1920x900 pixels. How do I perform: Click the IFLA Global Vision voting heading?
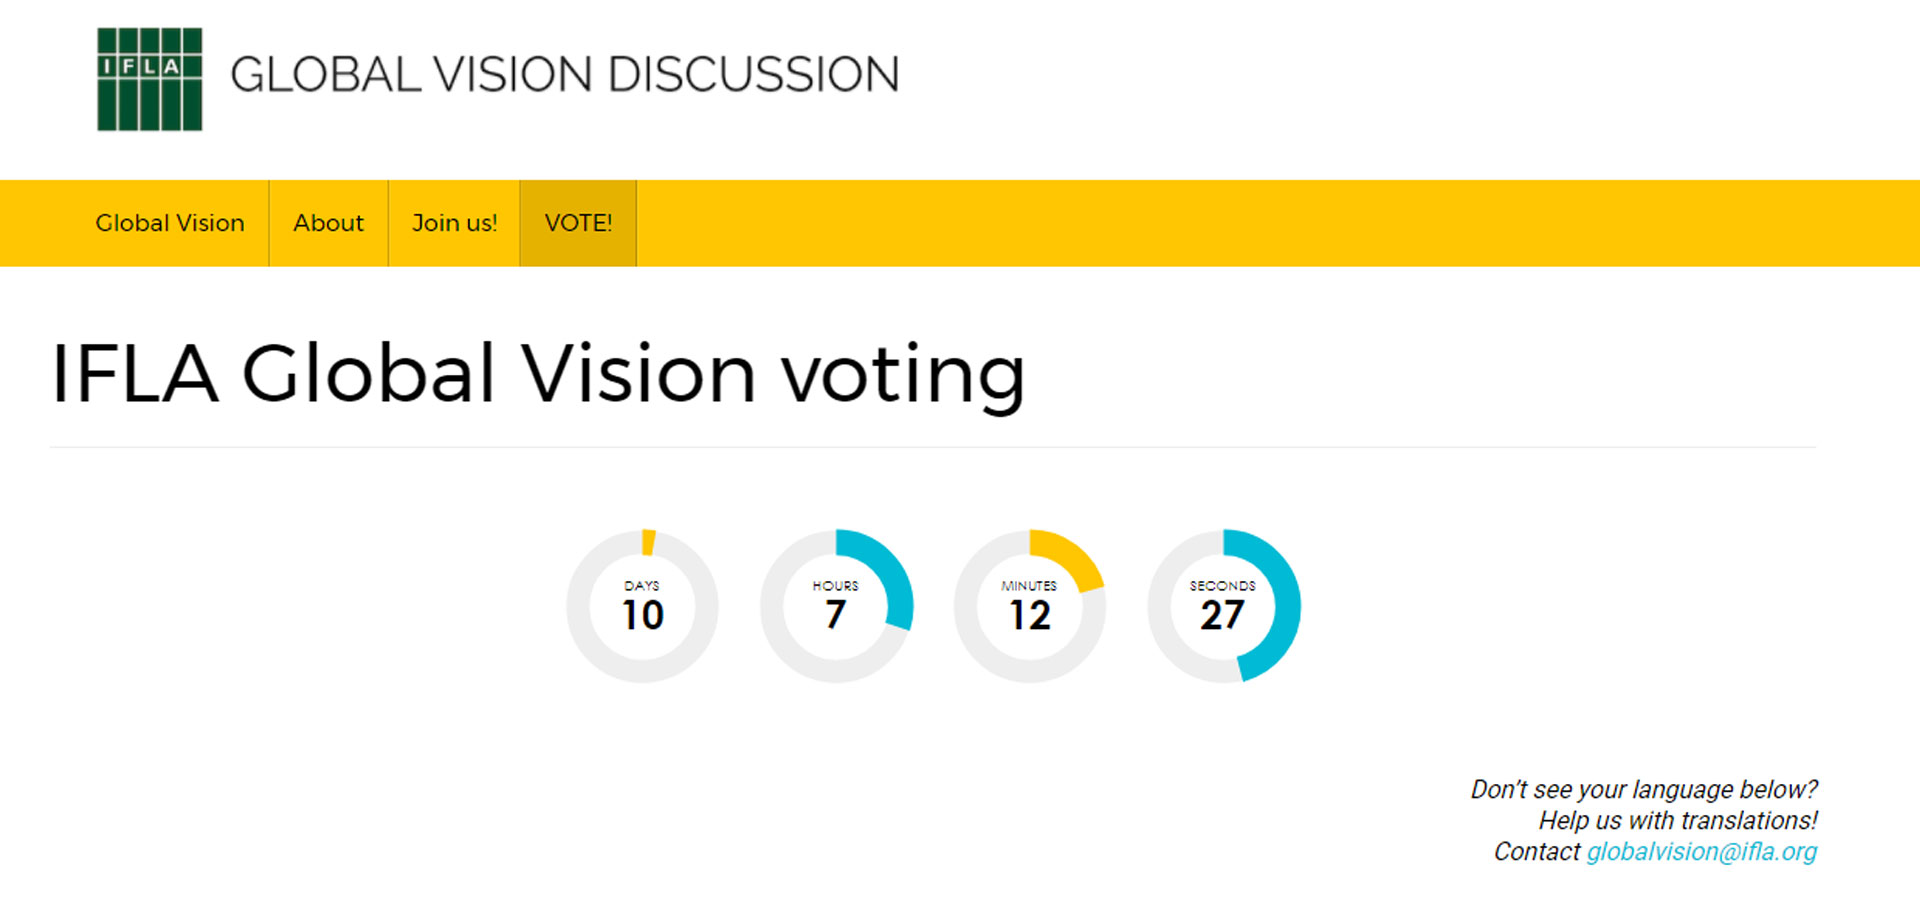(x=538, y=374)
